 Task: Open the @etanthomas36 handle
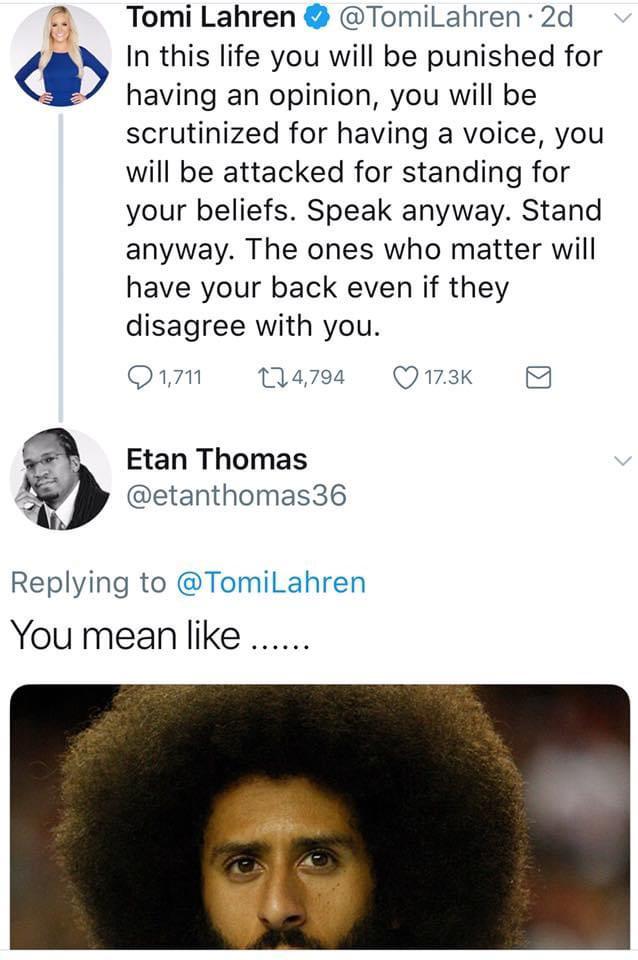[x=236, y=495]
